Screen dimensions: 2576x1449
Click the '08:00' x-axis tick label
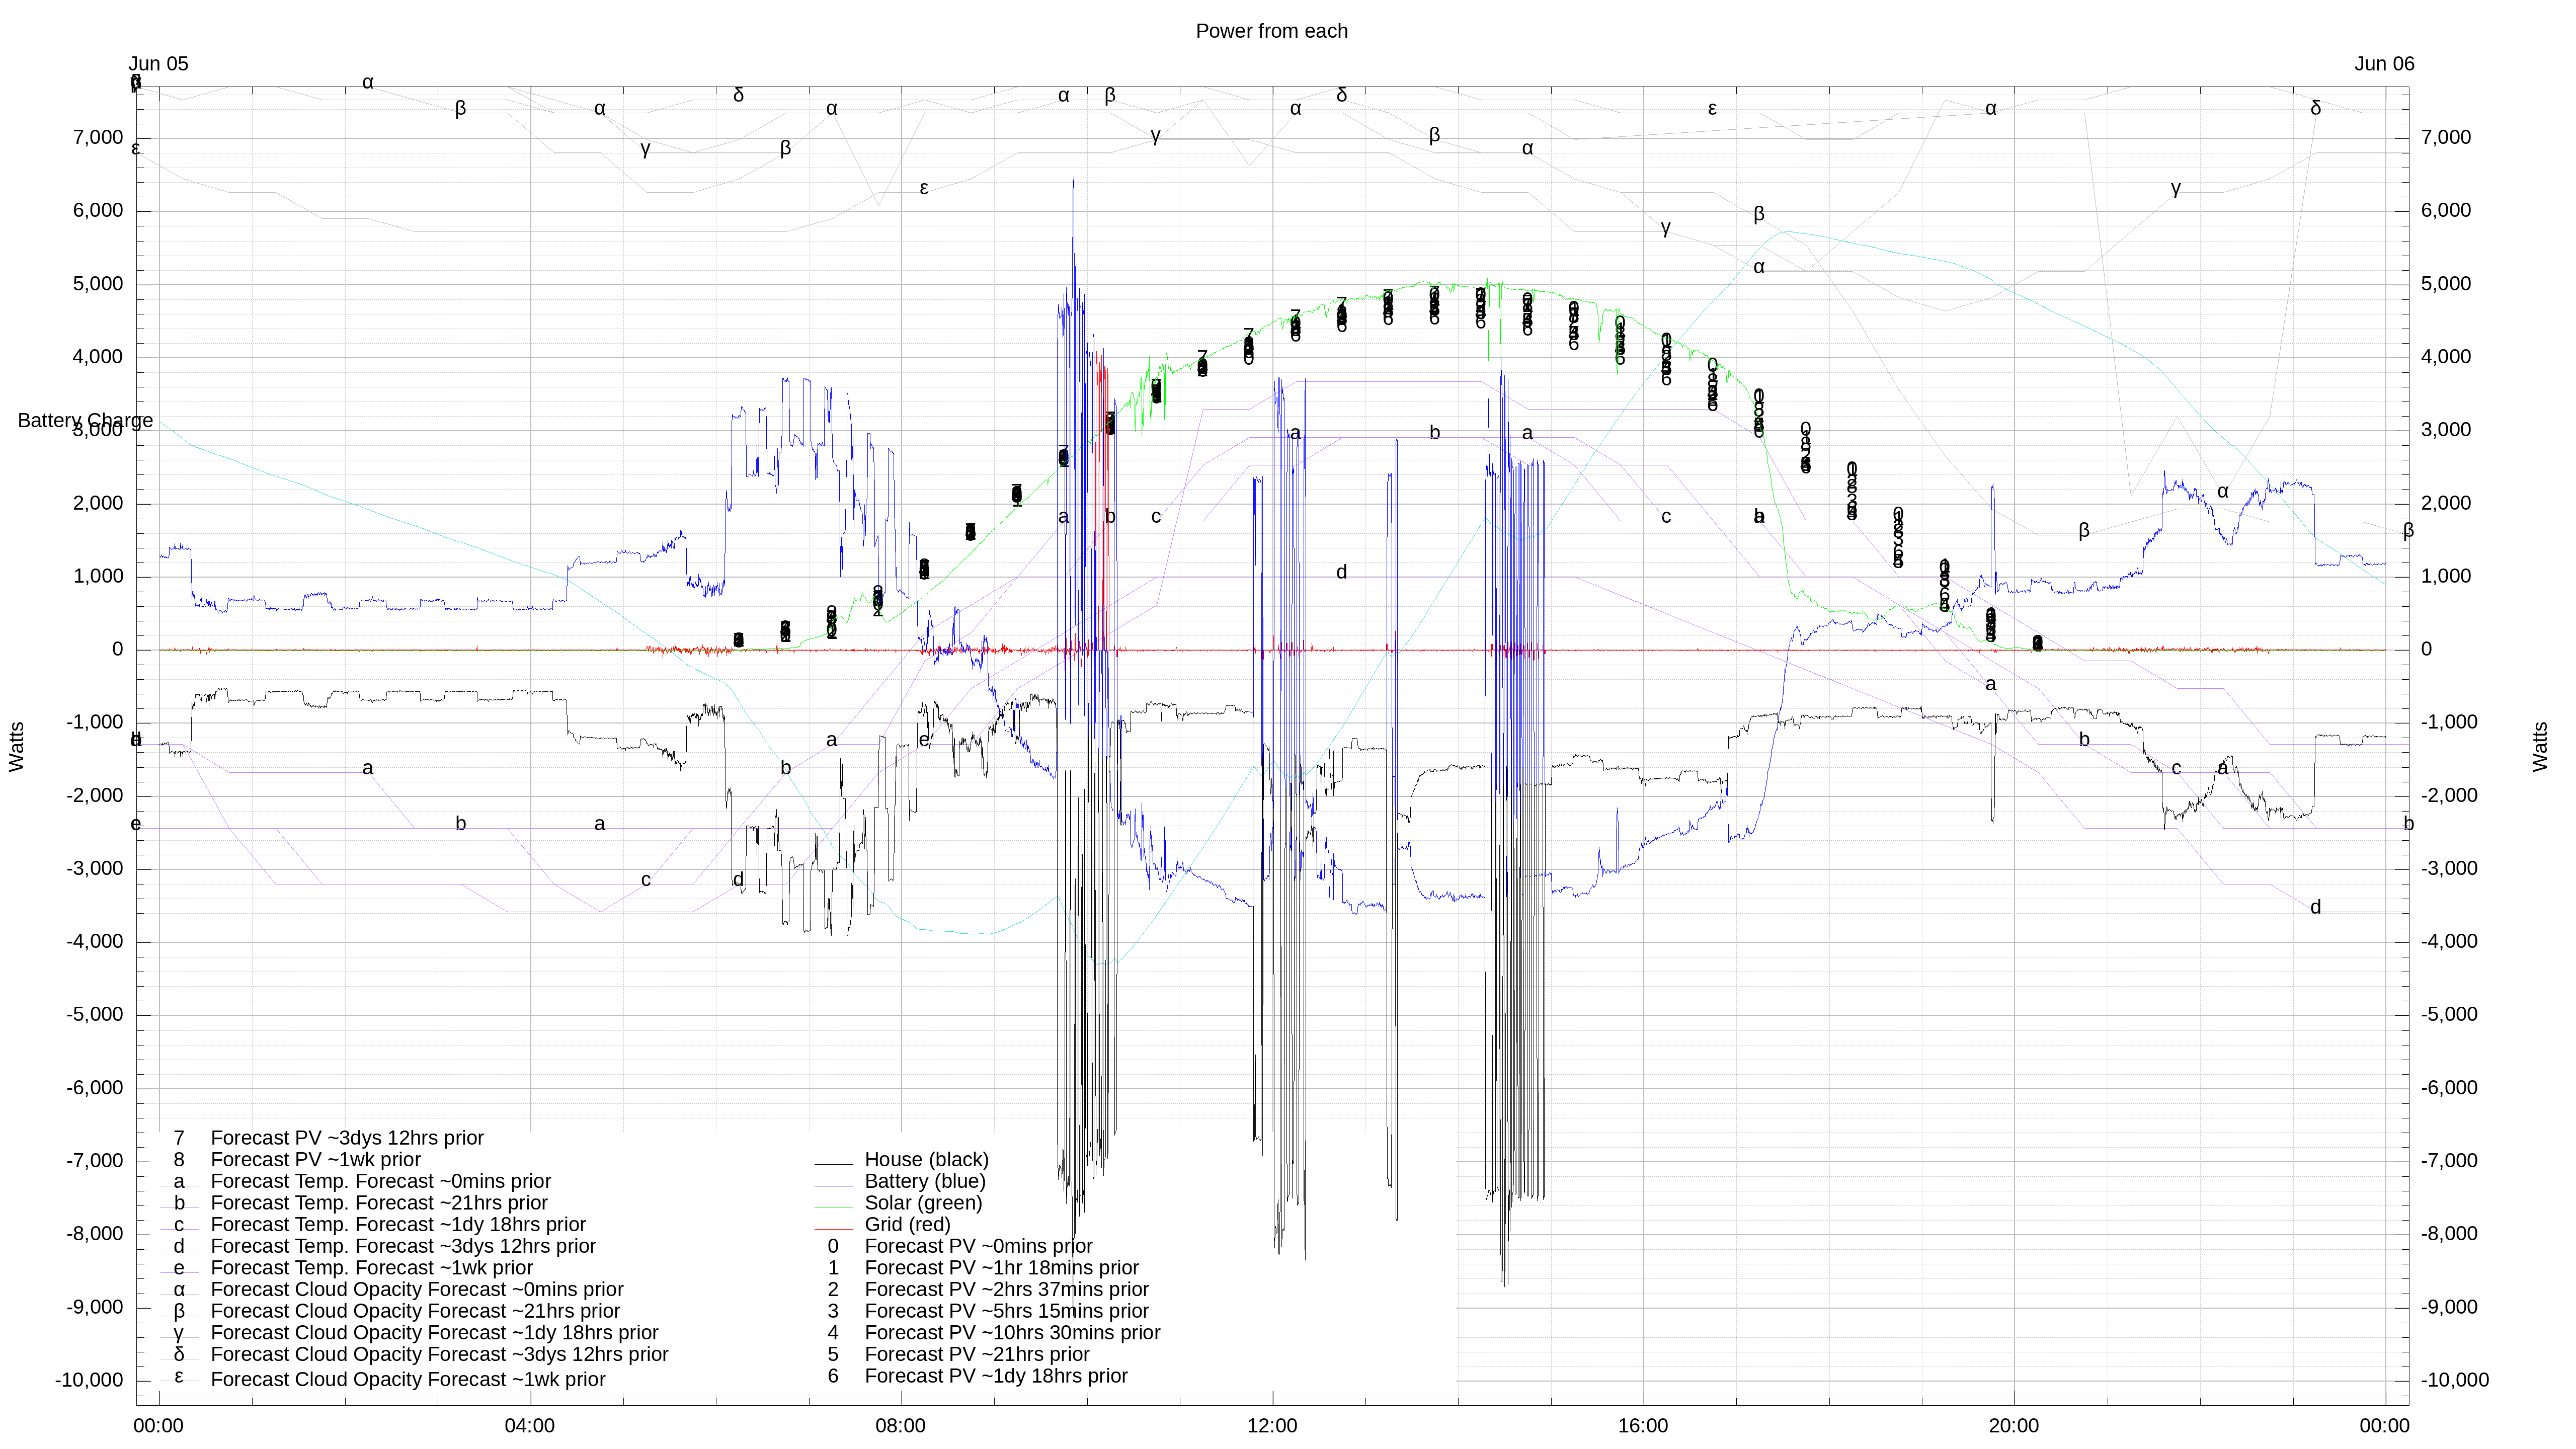point(900,1426)
